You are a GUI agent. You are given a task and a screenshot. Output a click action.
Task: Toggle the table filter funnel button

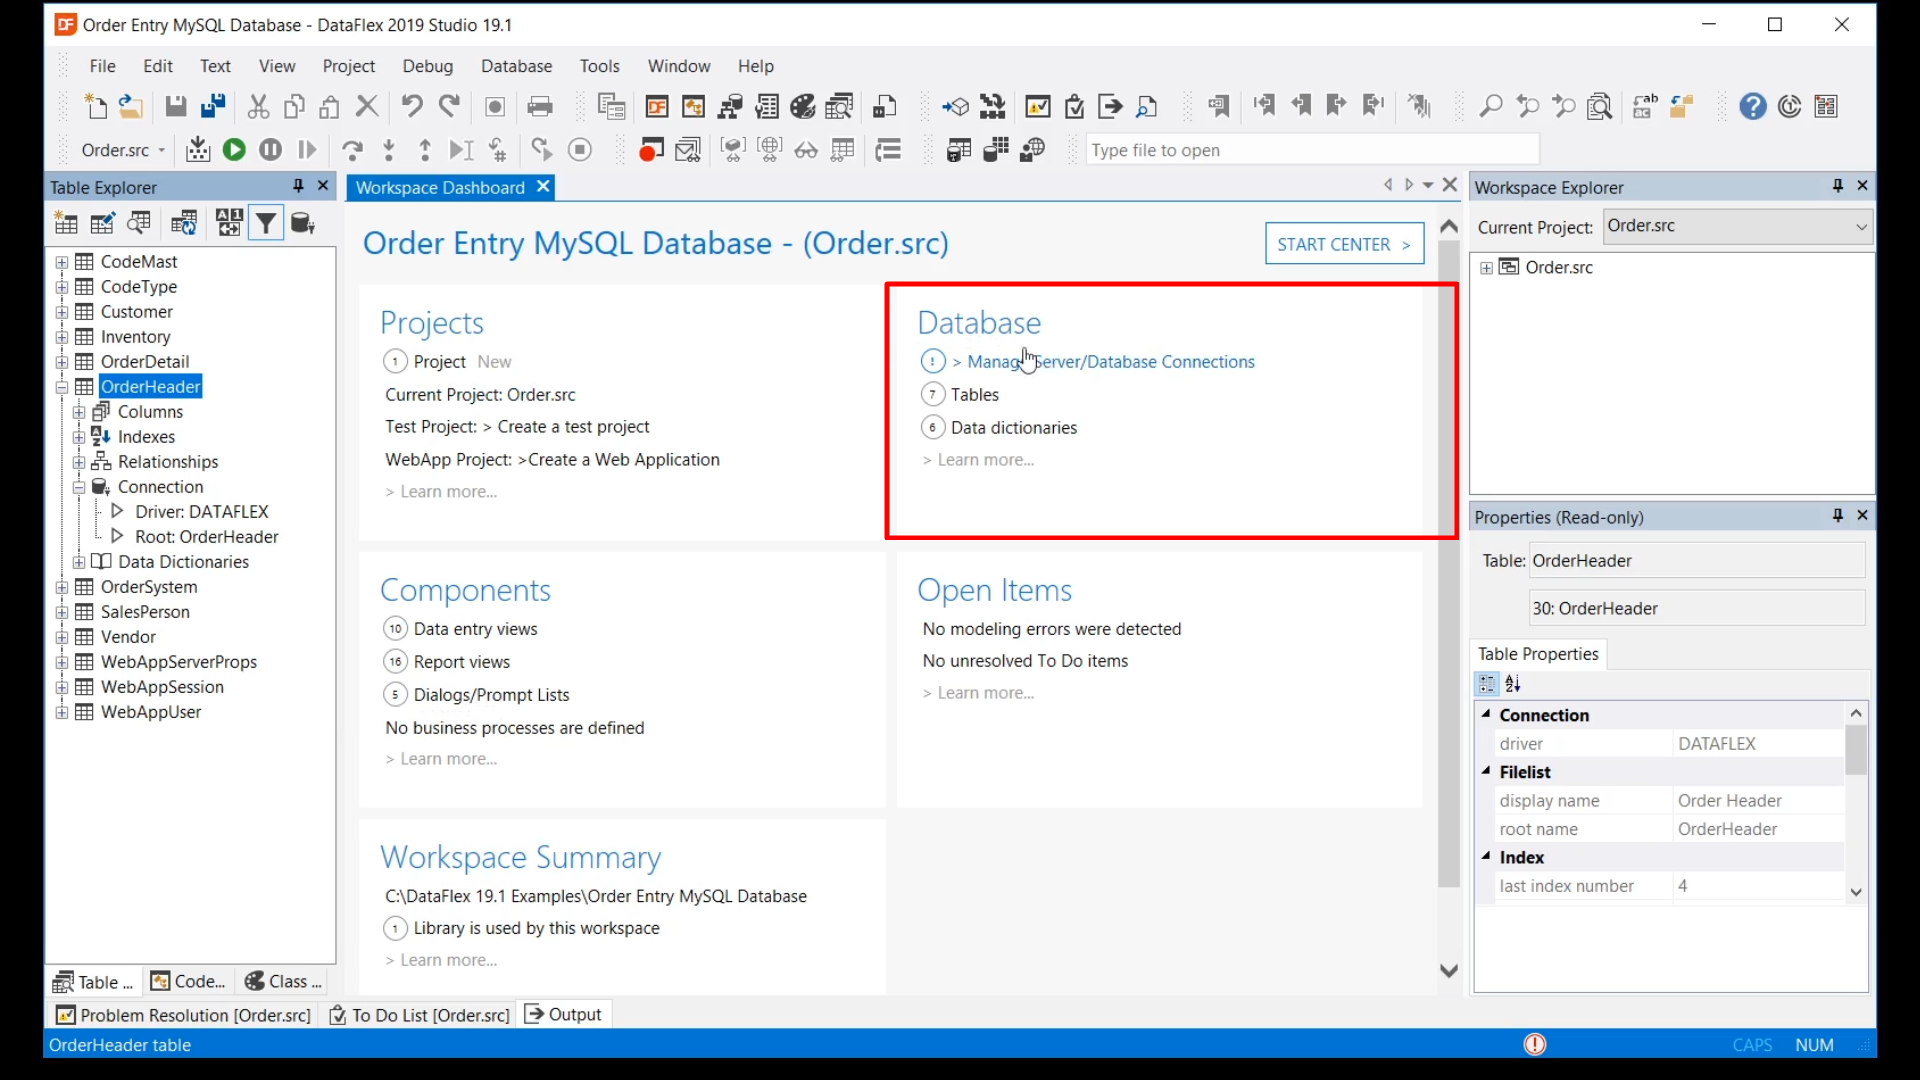pos(266,223)
